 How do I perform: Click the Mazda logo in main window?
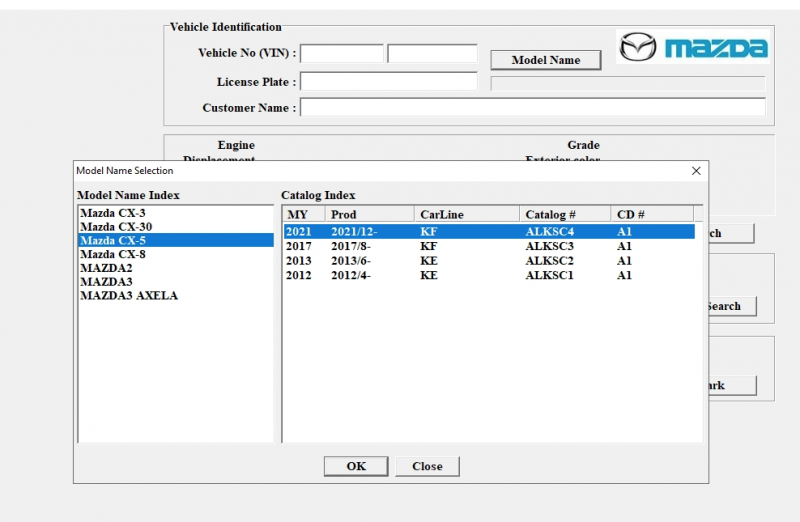pyautogui.click(x=693, y=47)
